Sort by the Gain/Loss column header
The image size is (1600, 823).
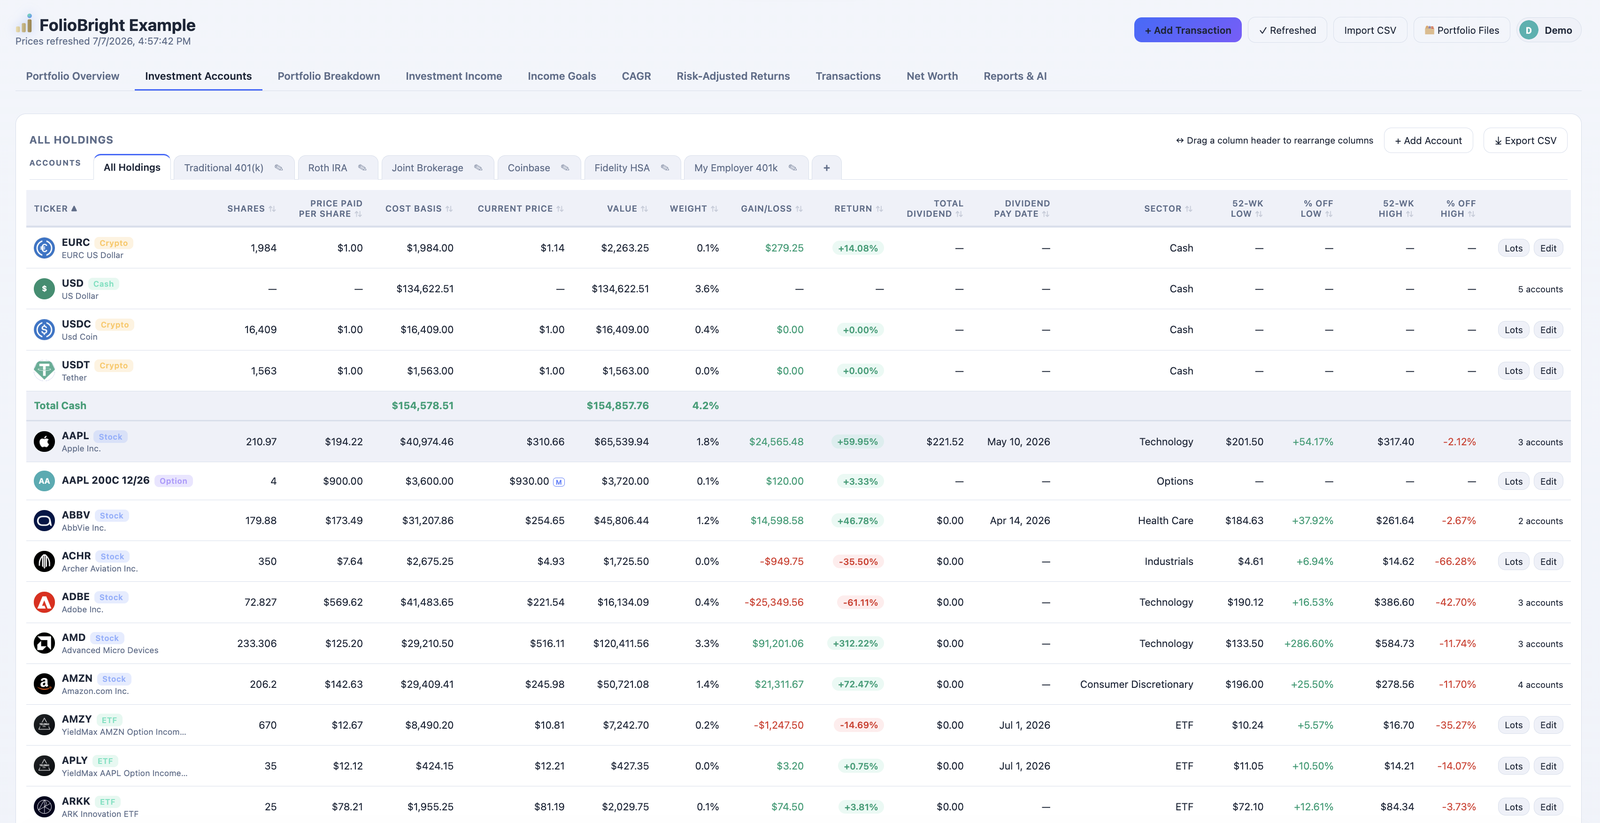[x=772, y=209]
